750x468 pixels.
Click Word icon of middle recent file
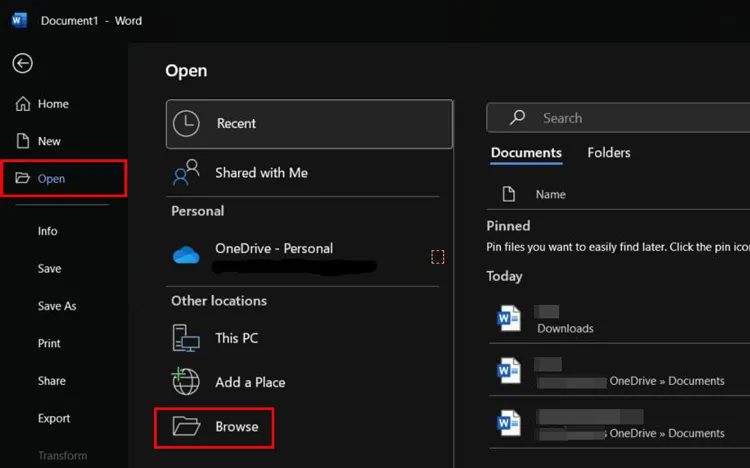pyautogui.click(x=509, y=371)
